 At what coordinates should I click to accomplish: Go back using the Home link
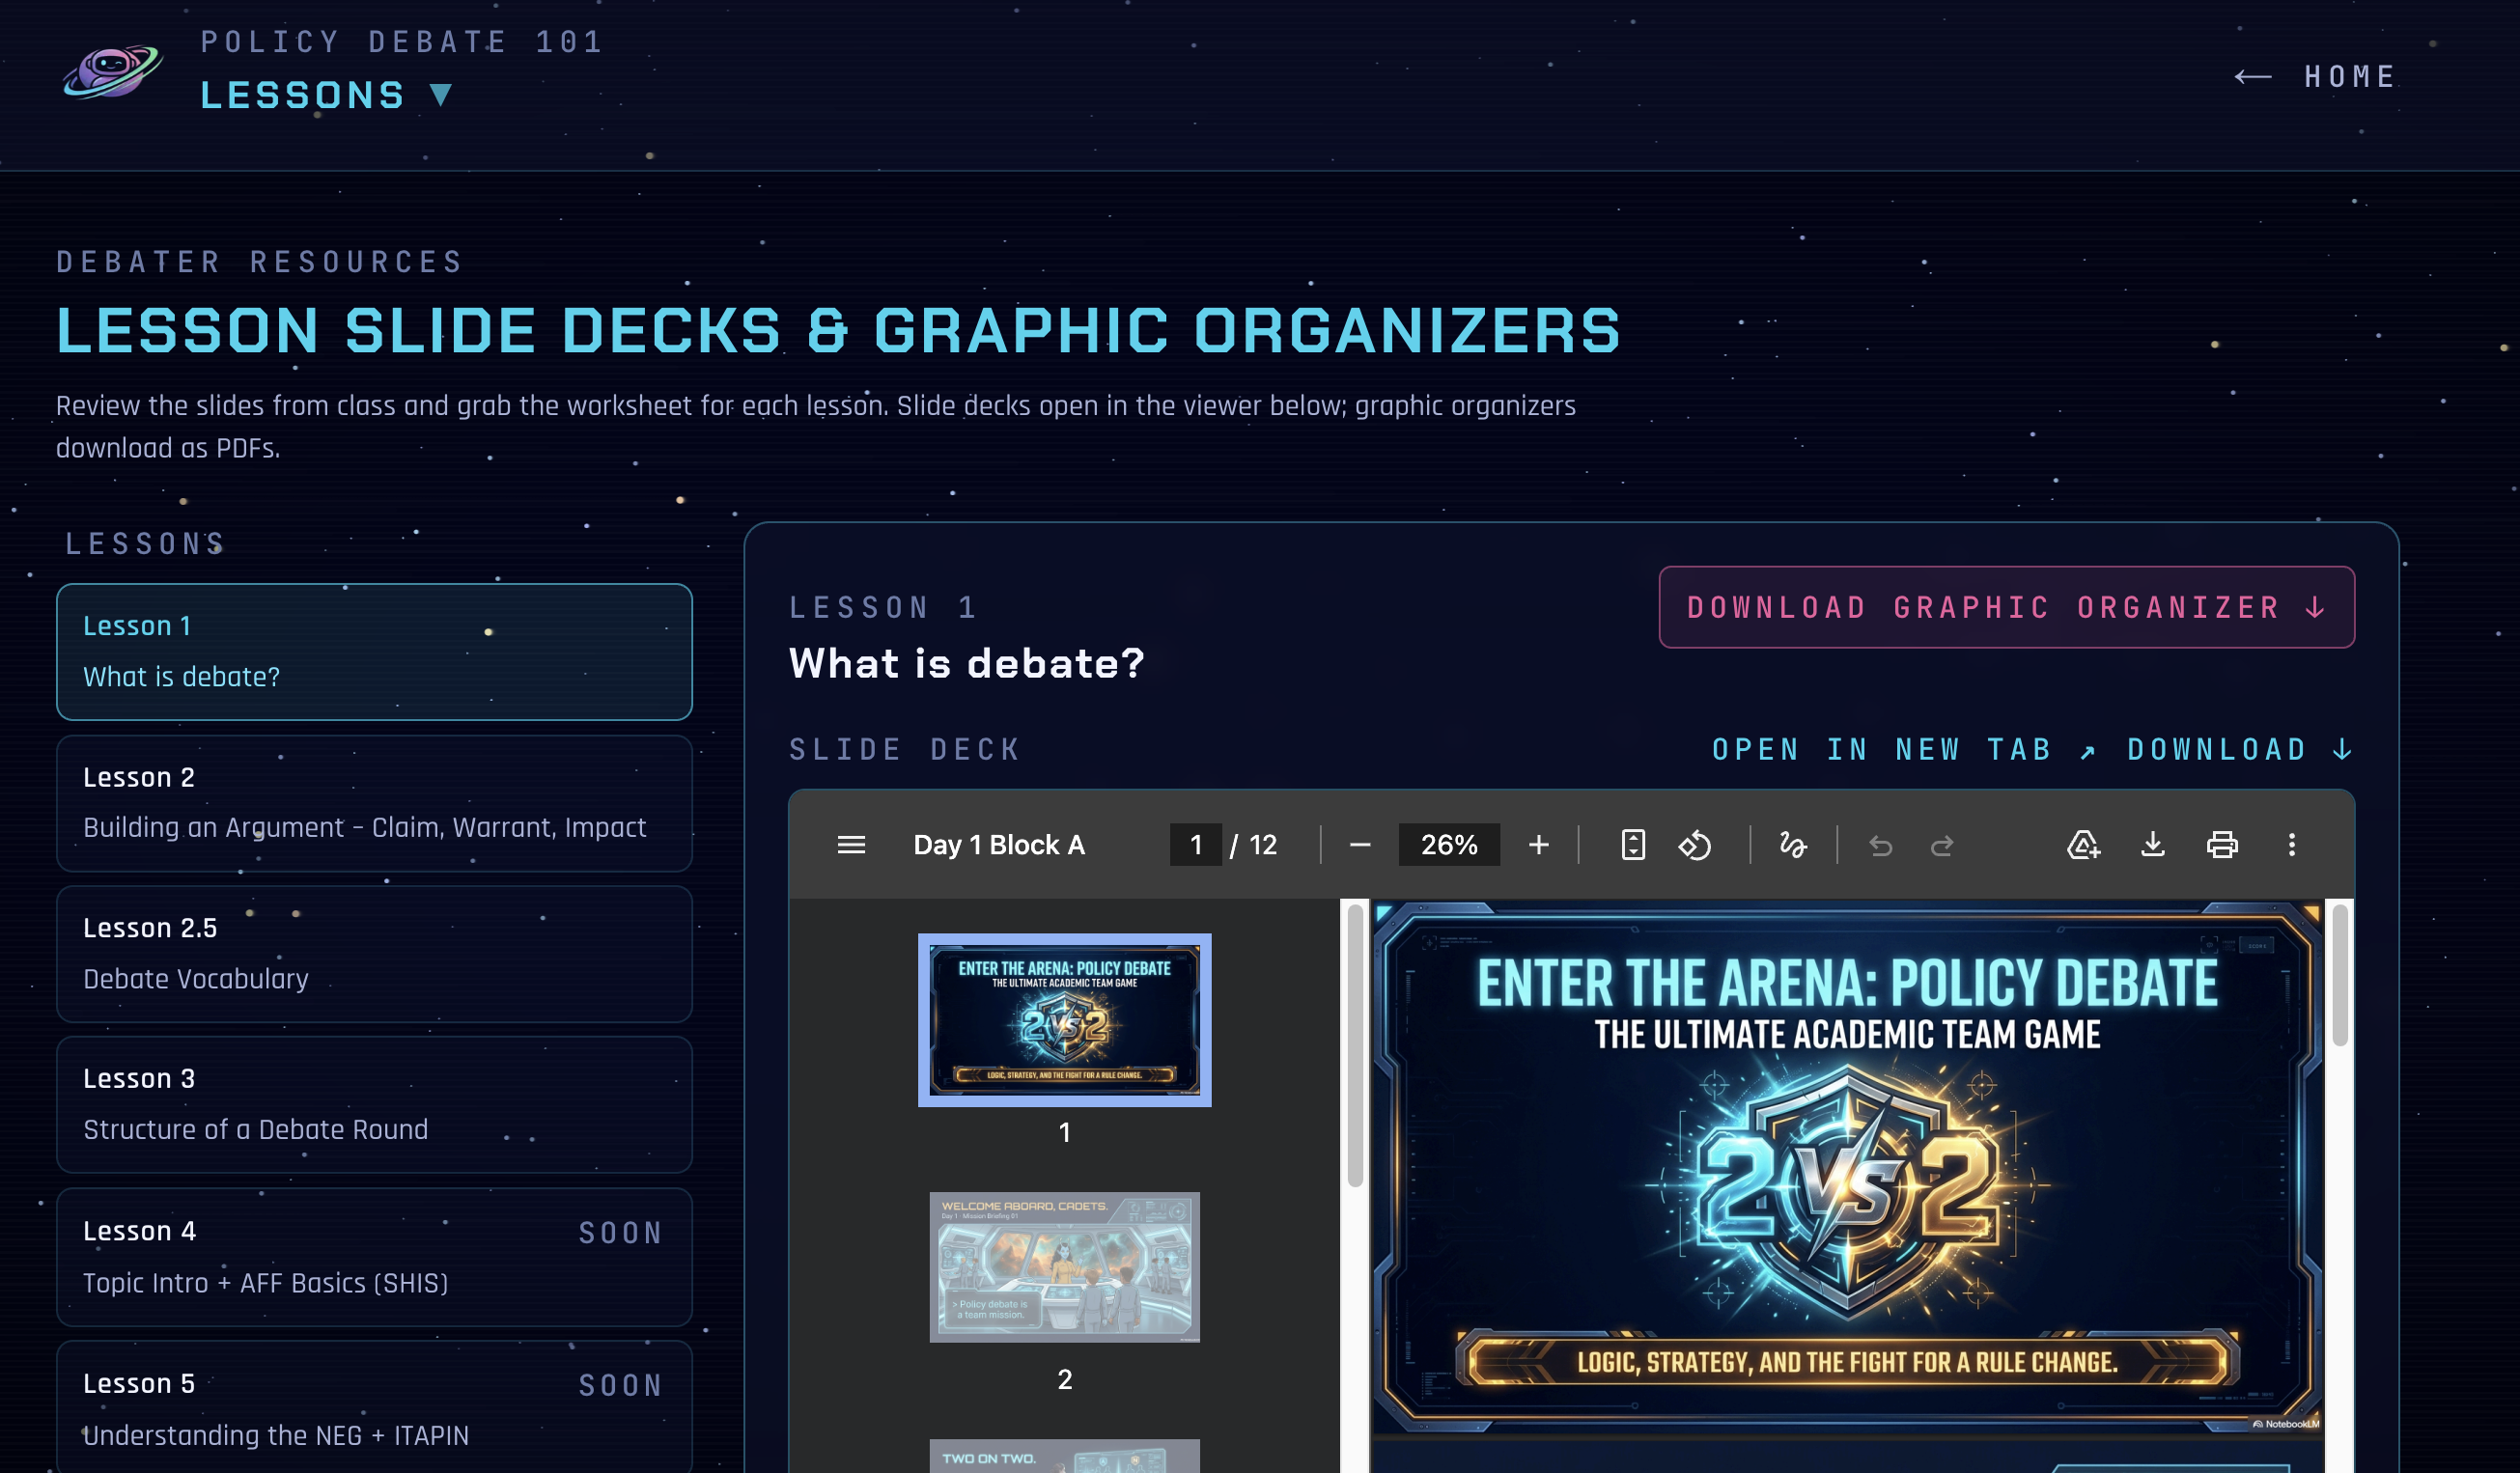[x=2314, y=77]
